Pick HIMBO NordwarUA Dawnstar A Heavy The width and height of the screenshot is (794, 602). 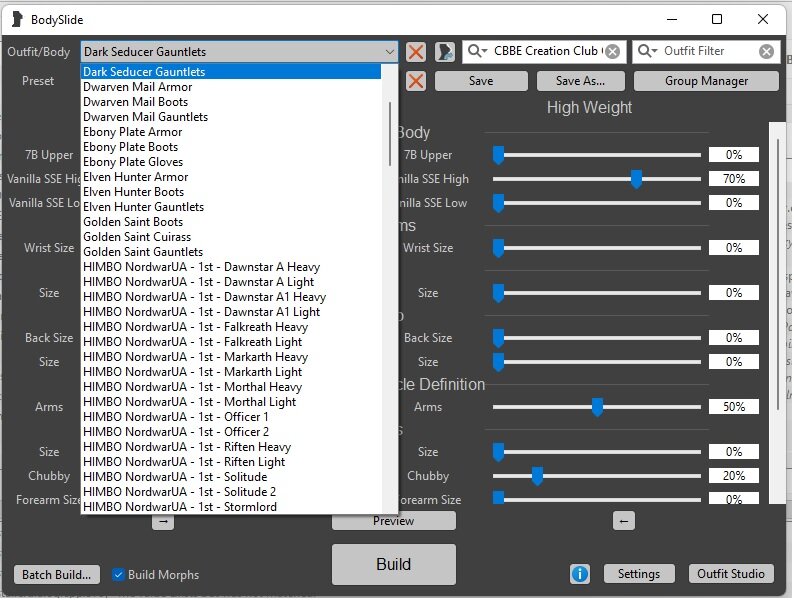click(231, 267)
